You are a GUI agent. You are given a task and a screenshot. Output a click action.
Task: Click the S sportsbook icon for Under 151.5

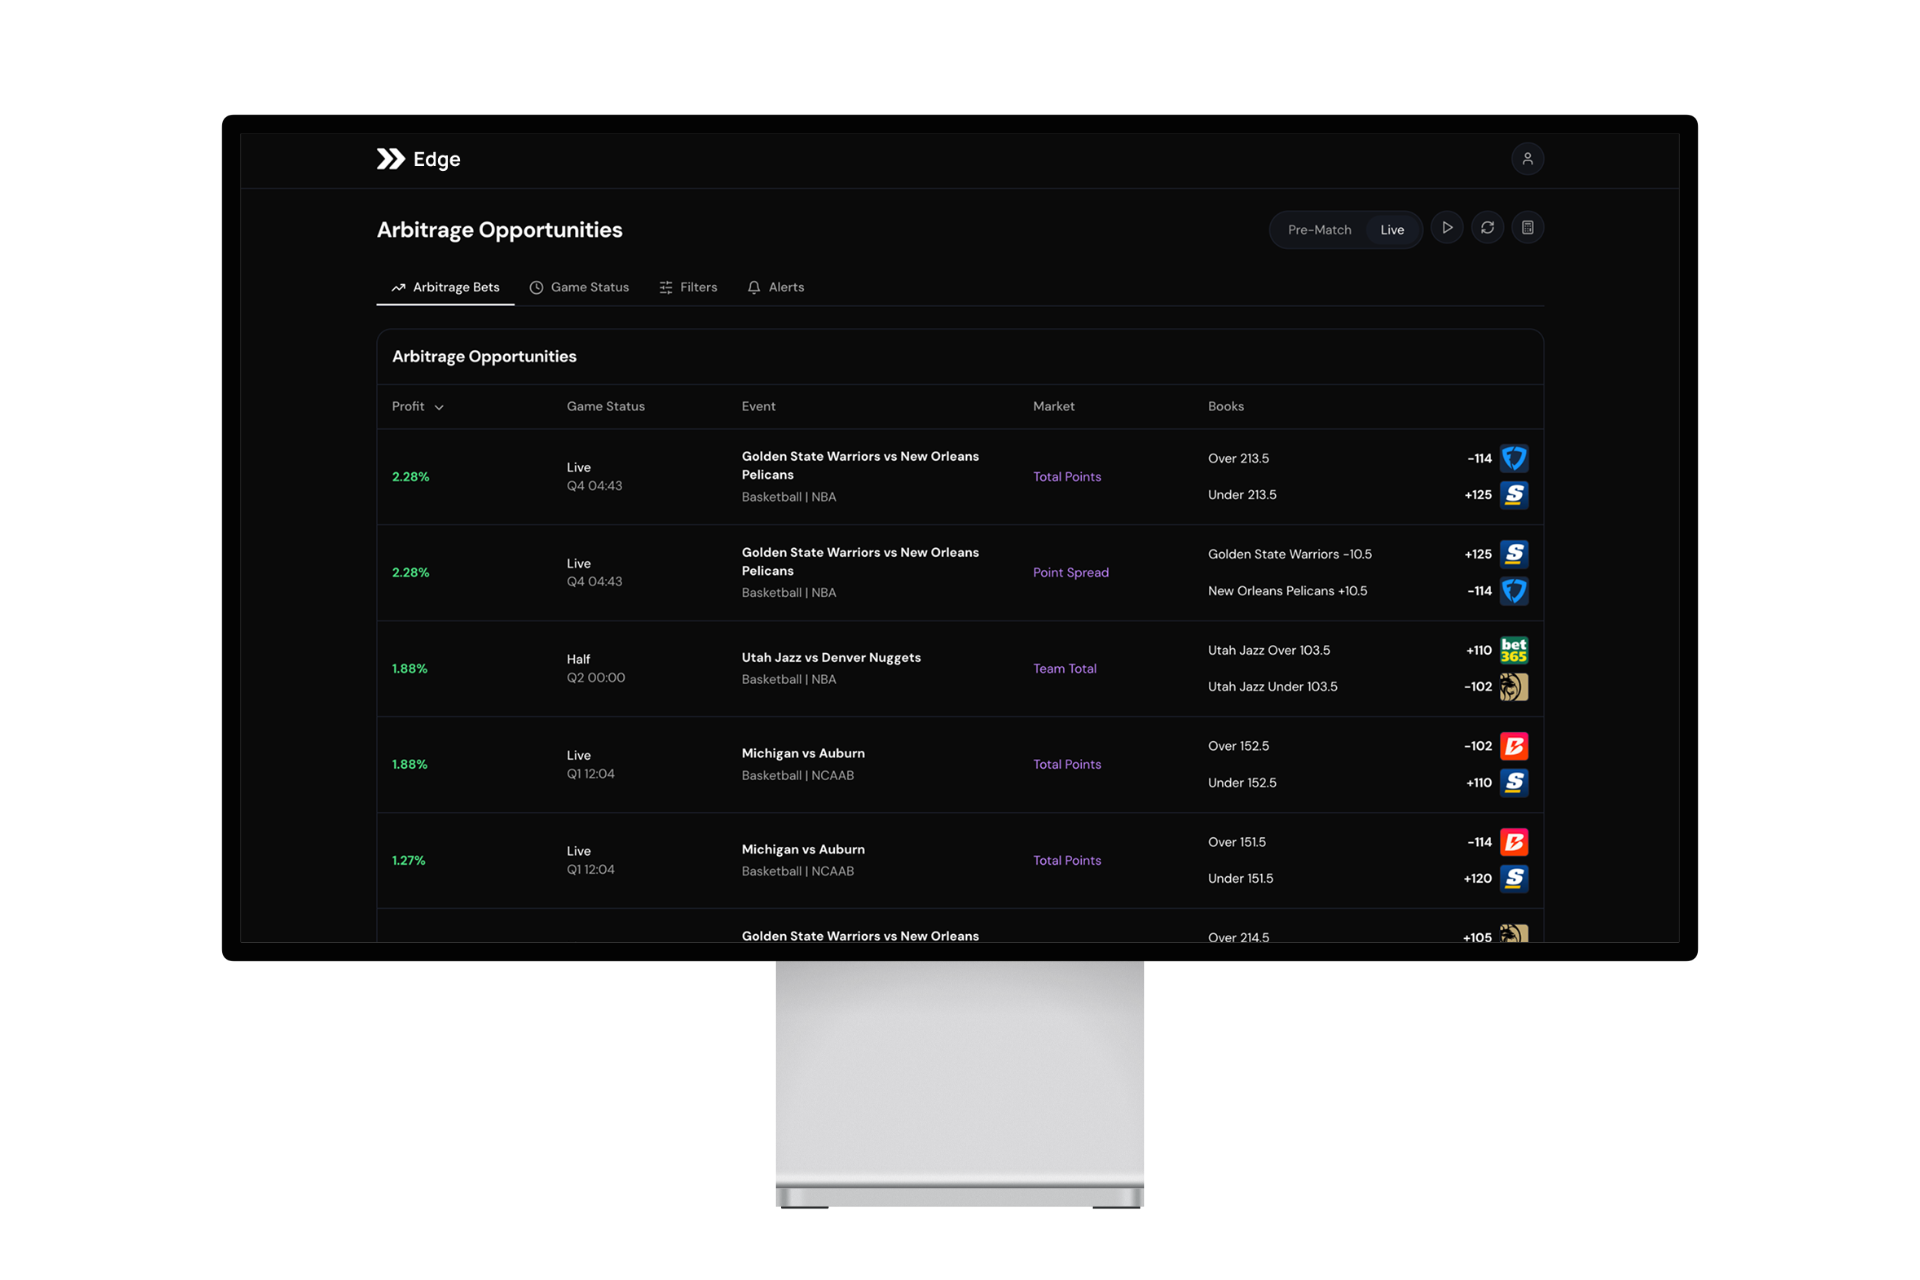(1513, 878)
